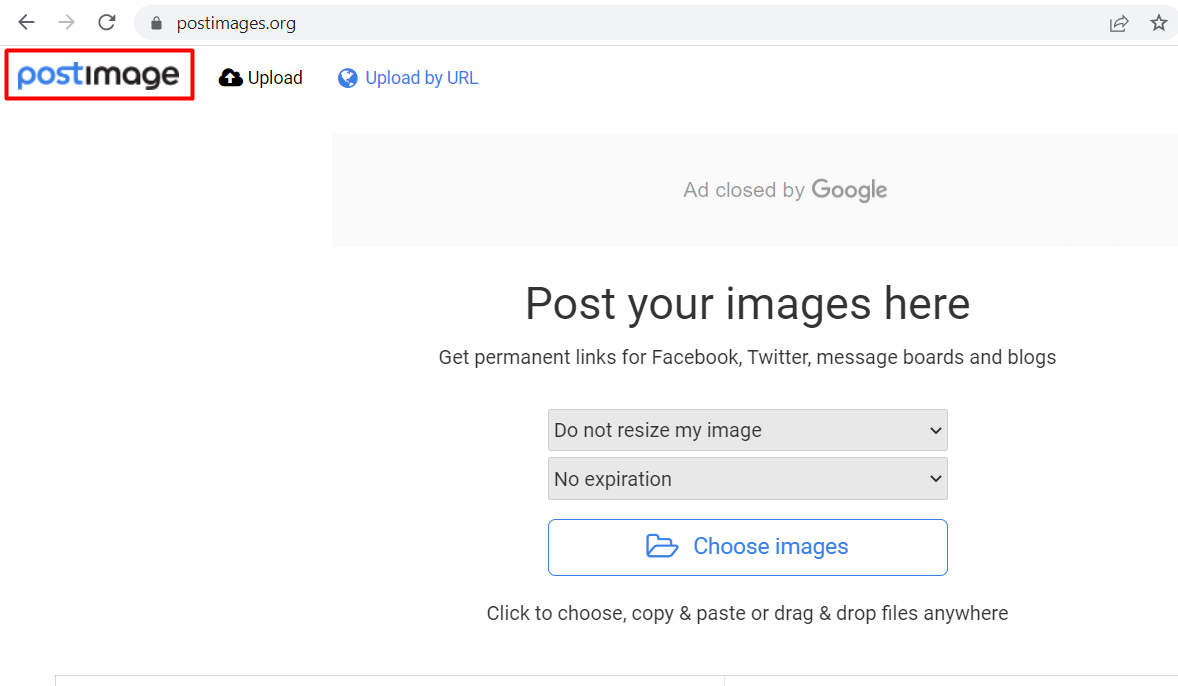Screen dimensions: 1178x686
Task: Click the globe icon by Upload by URL
Action: point(347,78)
